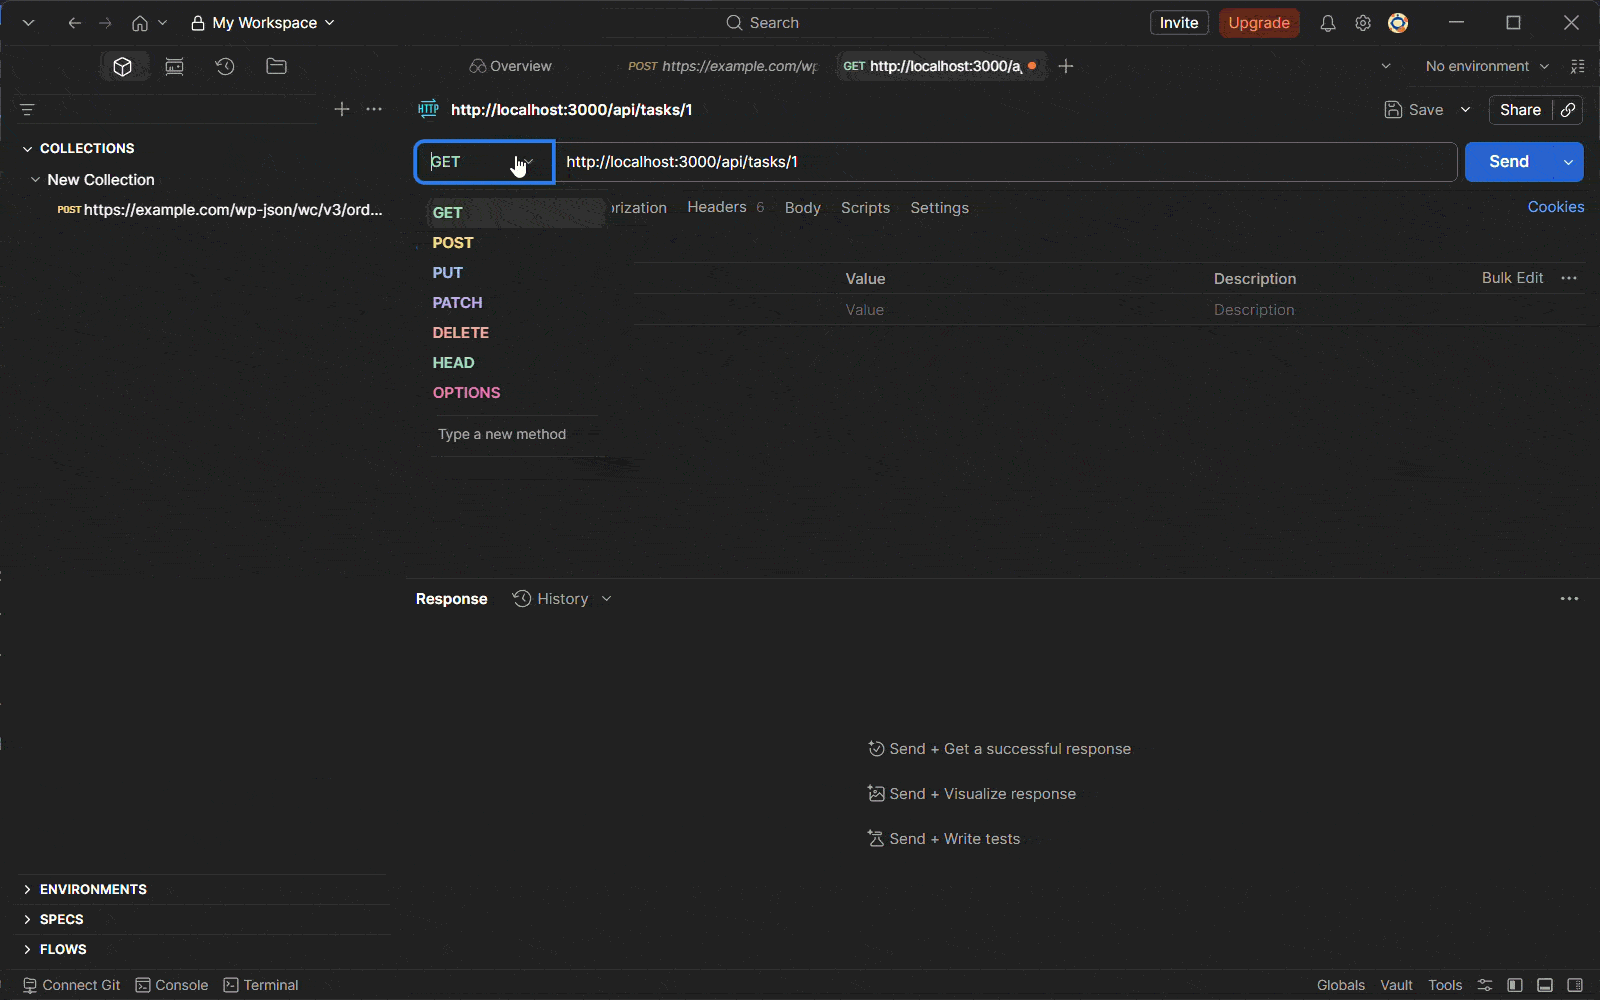Image resolution: width=1600 pixels, height=1000 pixels.
Task: Toggle left sidebar layout icon in status bar
Action: coord(1515,985)
